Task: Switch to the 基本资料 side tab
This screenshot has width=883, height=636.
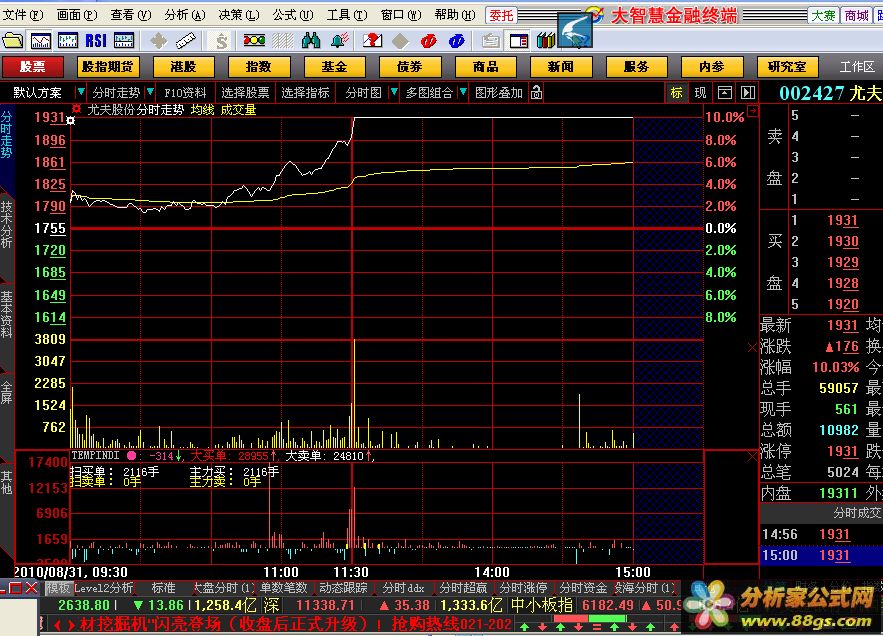Action: [x=6, y=314]
